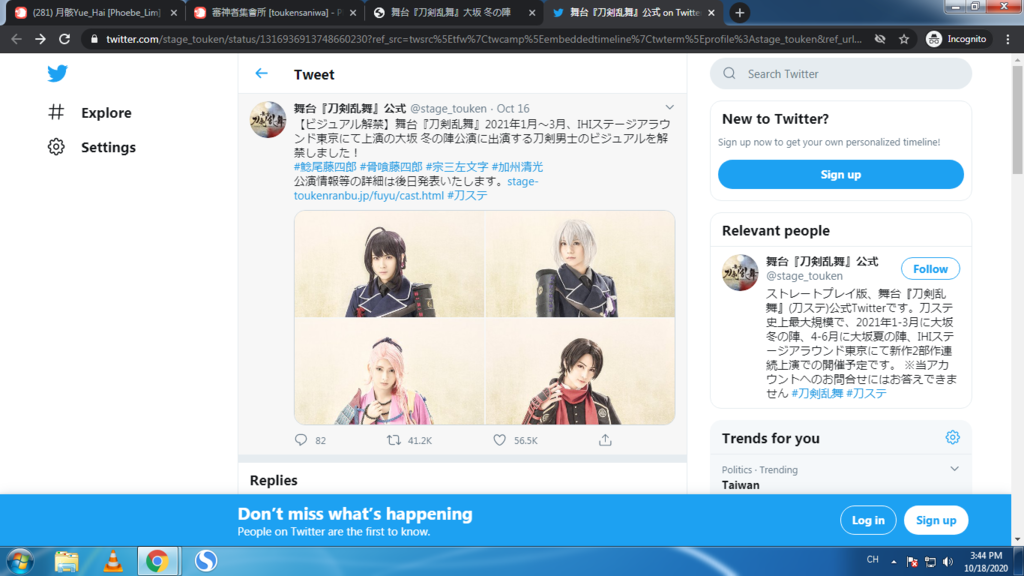The image size is (1024, 576).
Task: Click Sign up on the bottom banner
Action: point(936,520)
